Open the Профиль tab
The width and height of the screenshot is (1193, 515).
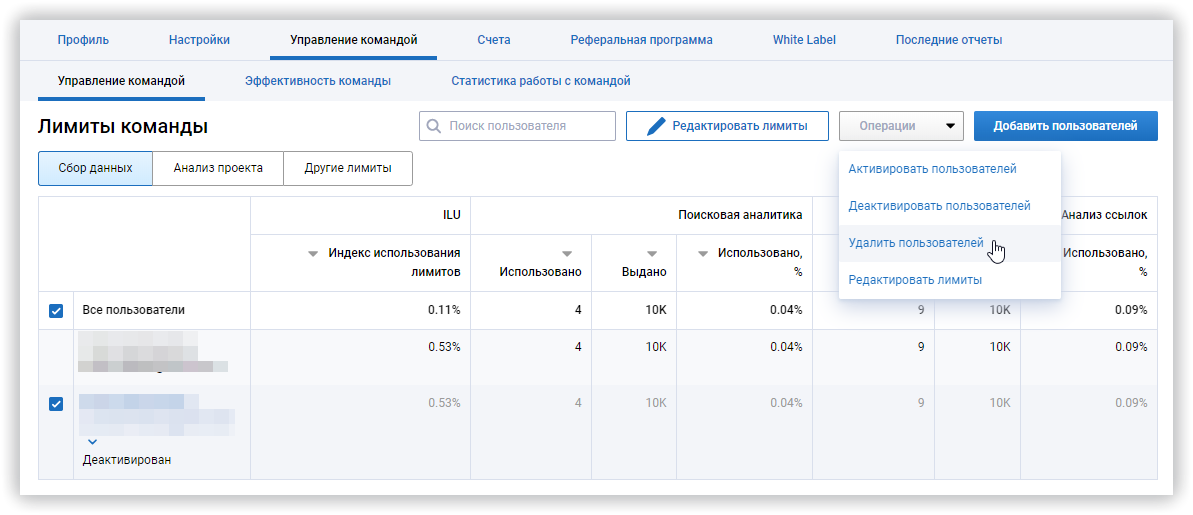83,40
